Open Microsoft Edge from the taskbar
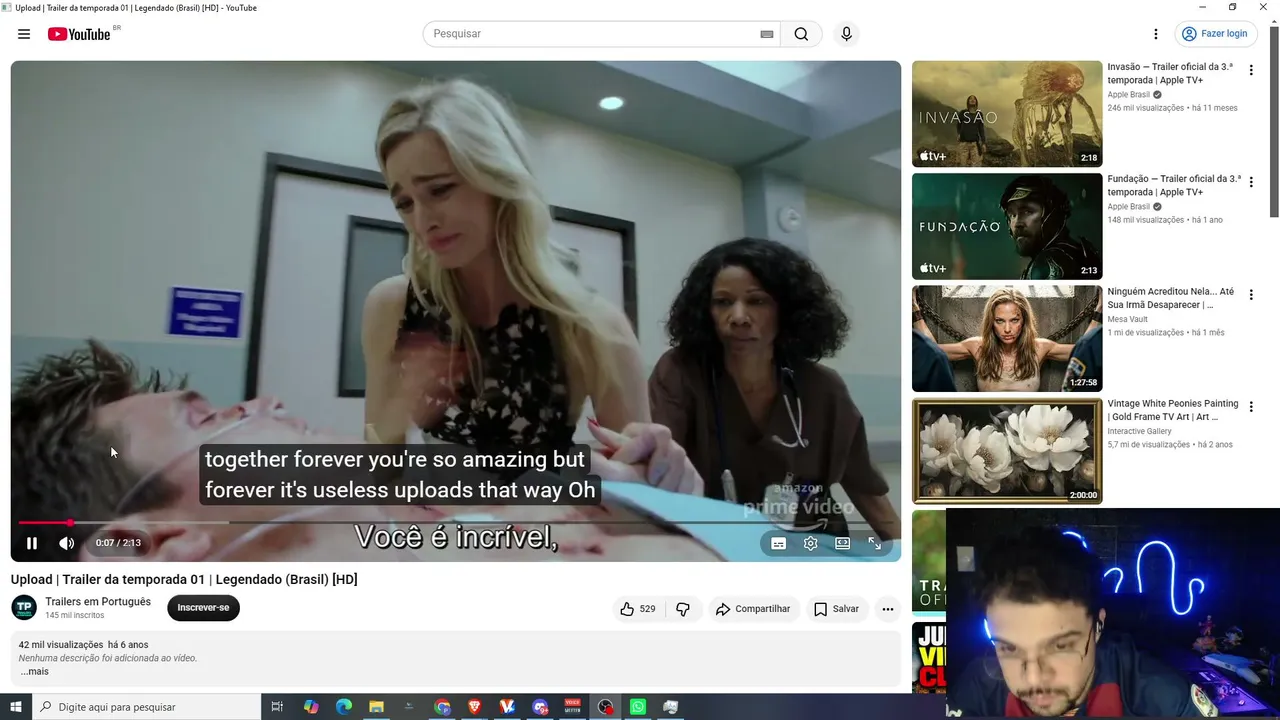Image resolution: width=1280 pixels, height=720 pixels. [344, 707]
